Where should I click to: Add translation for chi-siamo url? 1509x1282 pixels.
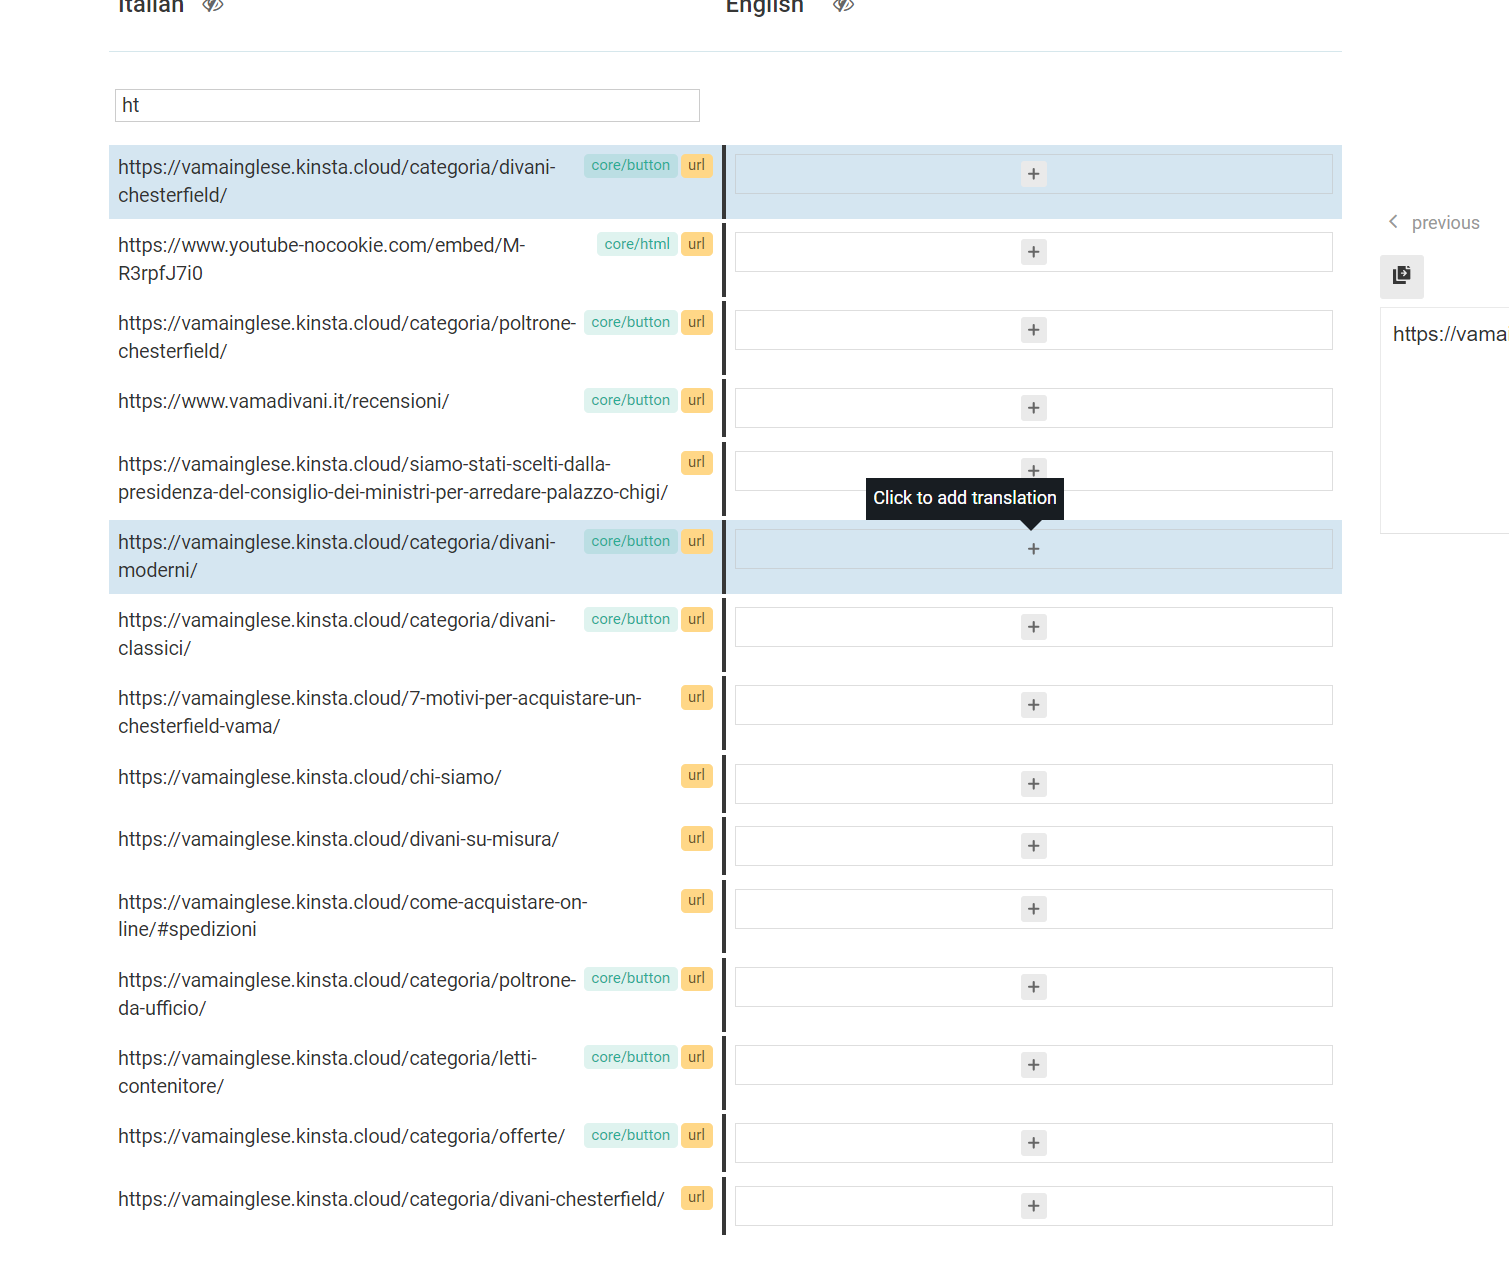pyautogui.click(x=1034, y=784)
